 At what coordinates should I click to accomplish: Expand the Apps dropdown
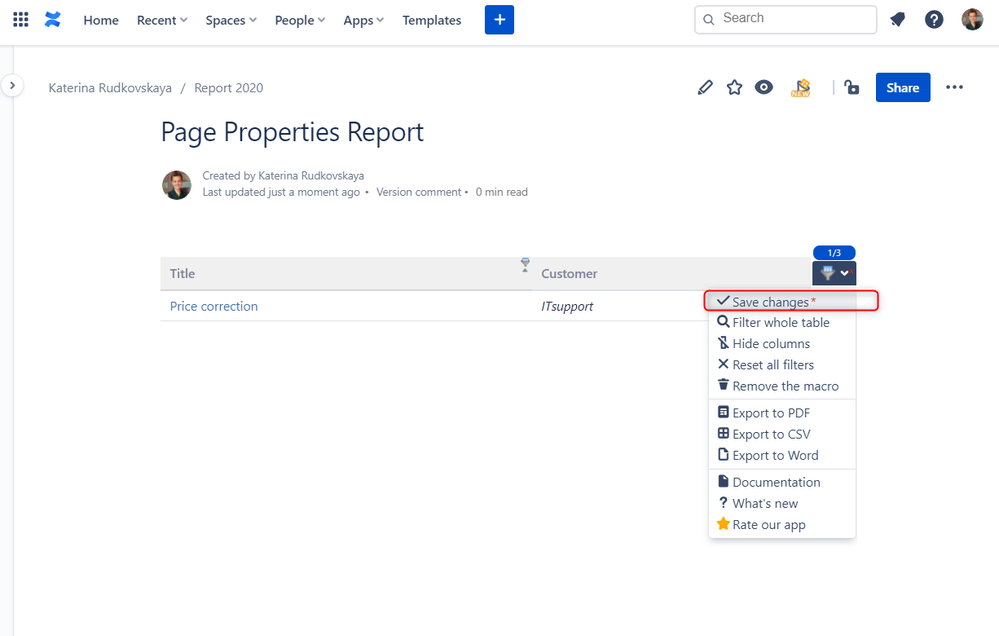[363, 20]
